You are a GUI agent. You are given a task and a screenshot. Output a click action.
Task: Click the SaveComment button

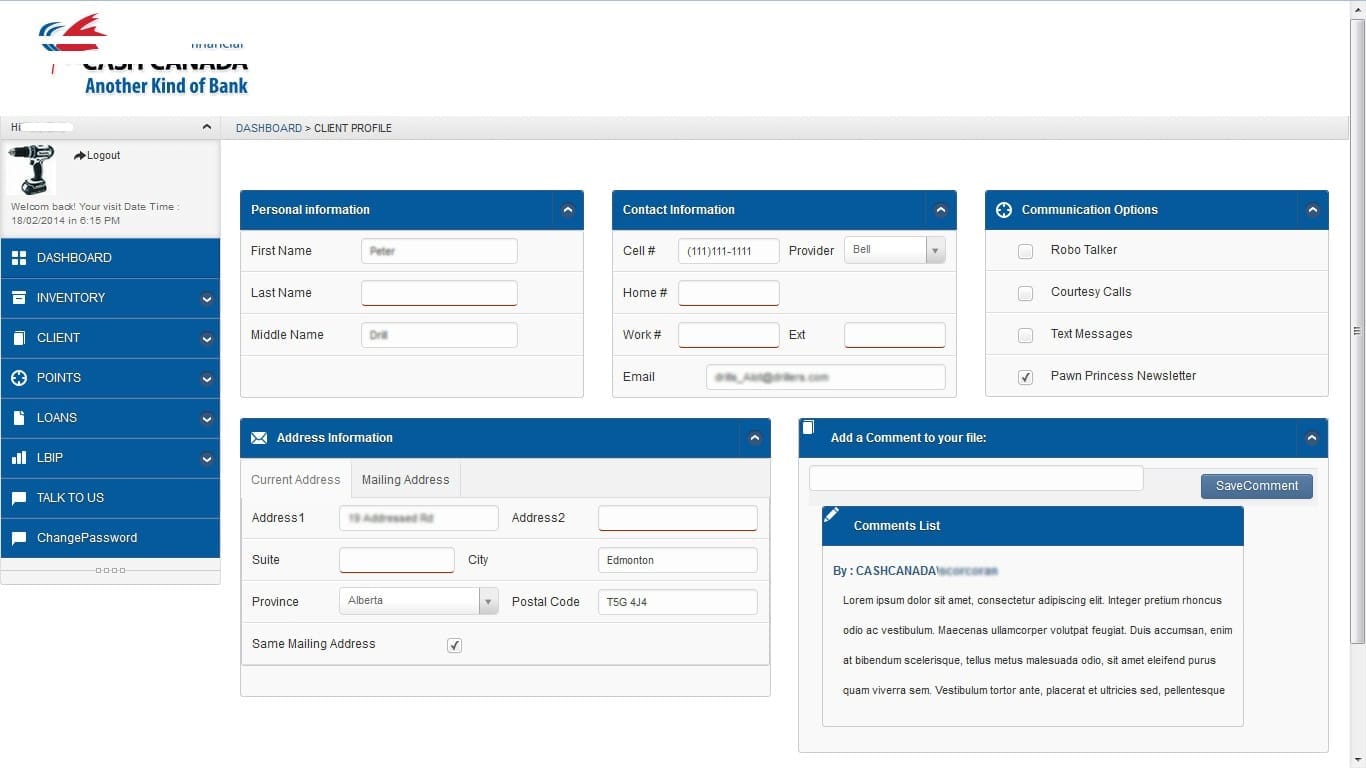click(1256, 486)
